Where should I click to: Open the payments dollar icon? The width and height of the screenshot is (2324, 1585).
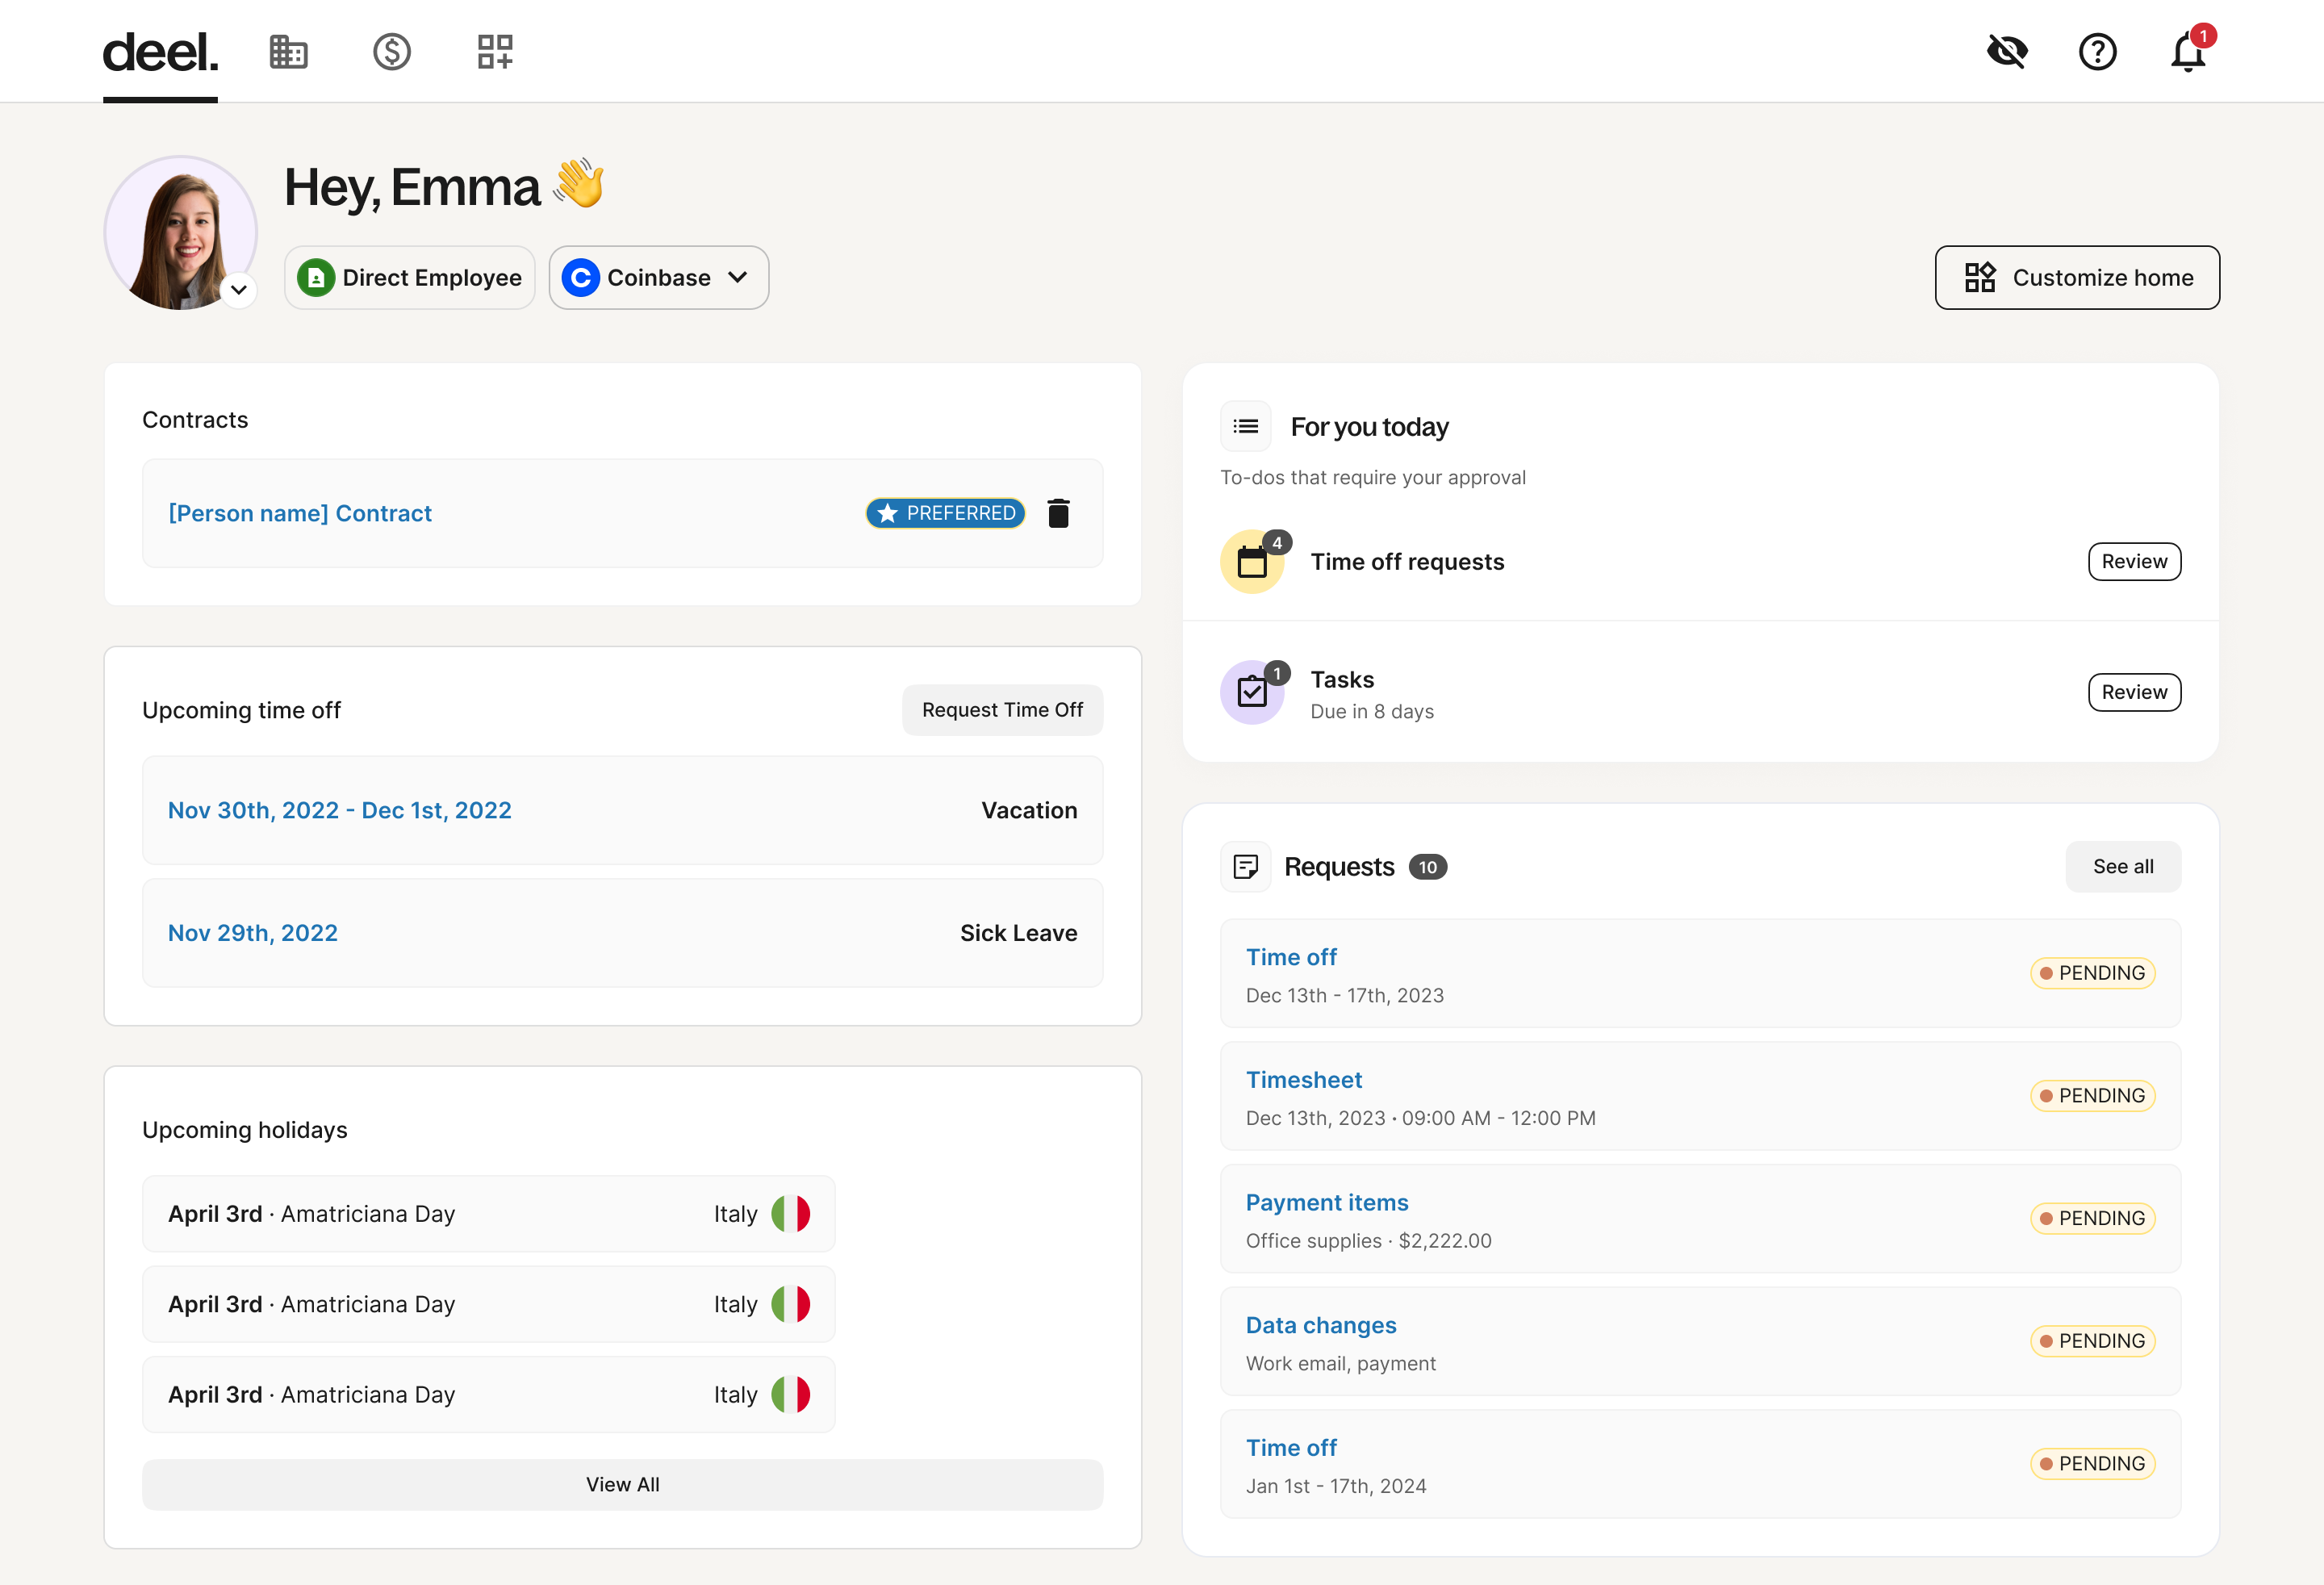pyautogui.click(x=392, y=52)
